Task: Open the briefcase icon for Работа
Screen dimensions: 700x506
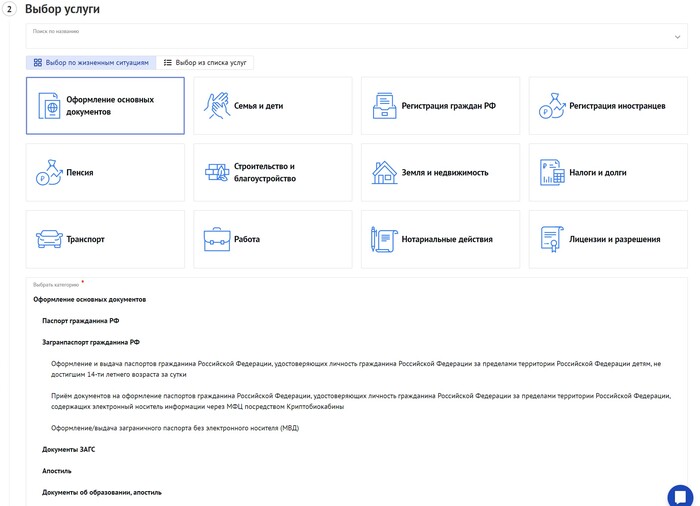Action: point(217,239)
